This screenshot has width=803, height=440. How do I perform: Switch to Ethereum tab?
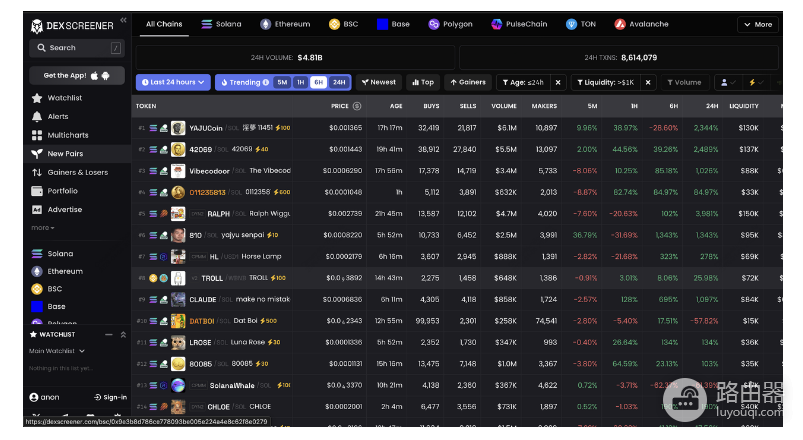[285, 24]
